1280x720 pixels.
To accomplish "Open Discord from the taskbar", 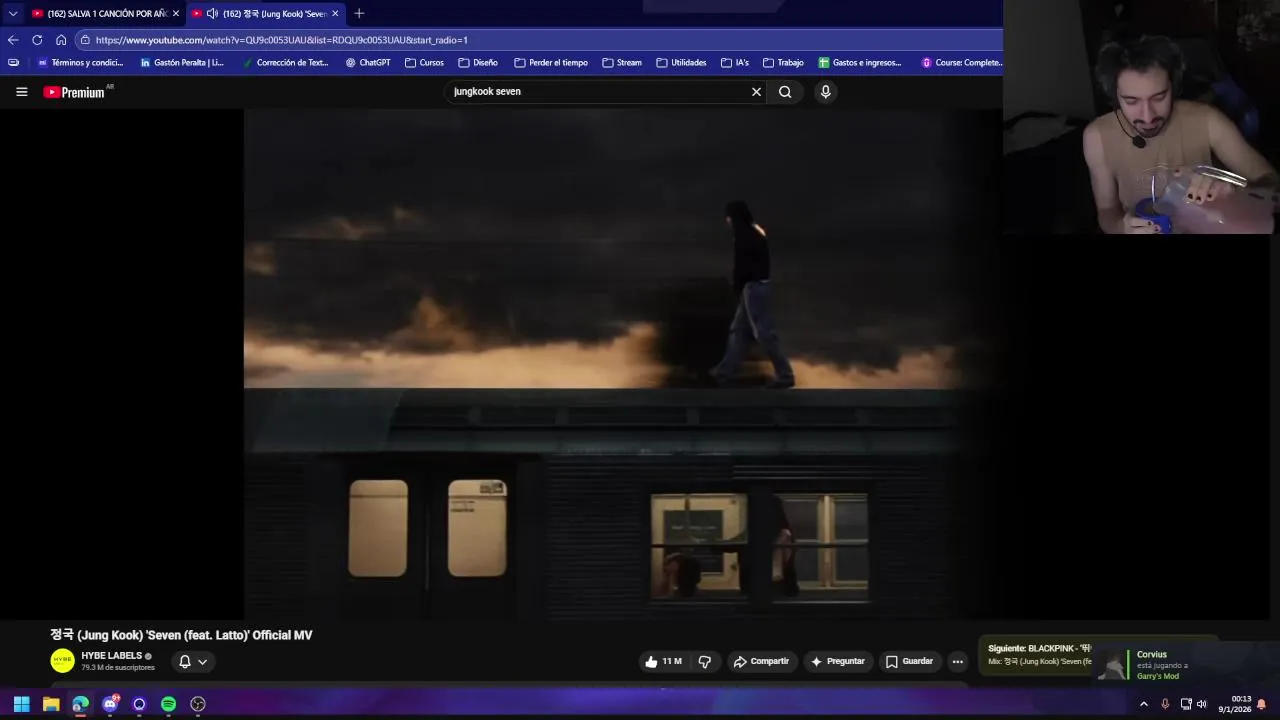I will click(110, 704).
